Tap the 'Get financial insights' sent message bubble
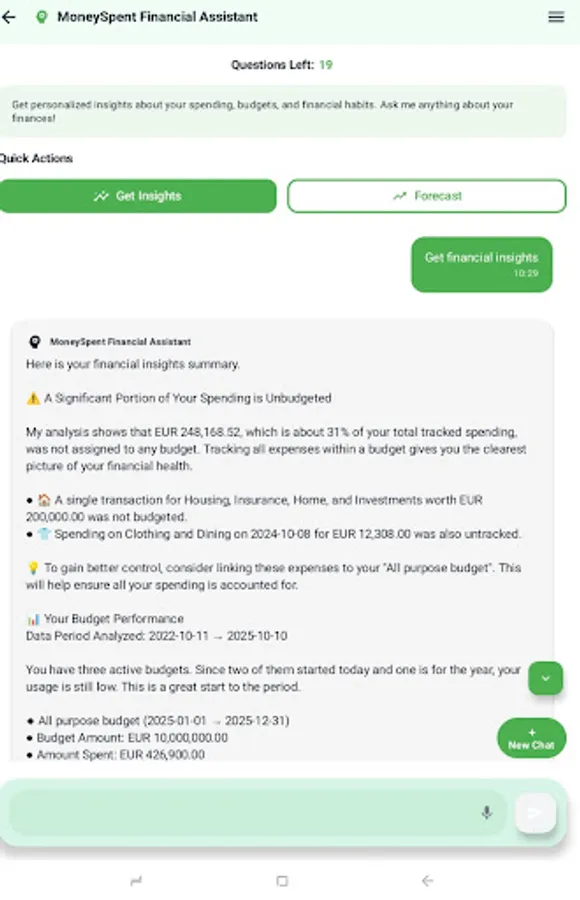Viewport: 580px width, 900px height. click(481, 264)
